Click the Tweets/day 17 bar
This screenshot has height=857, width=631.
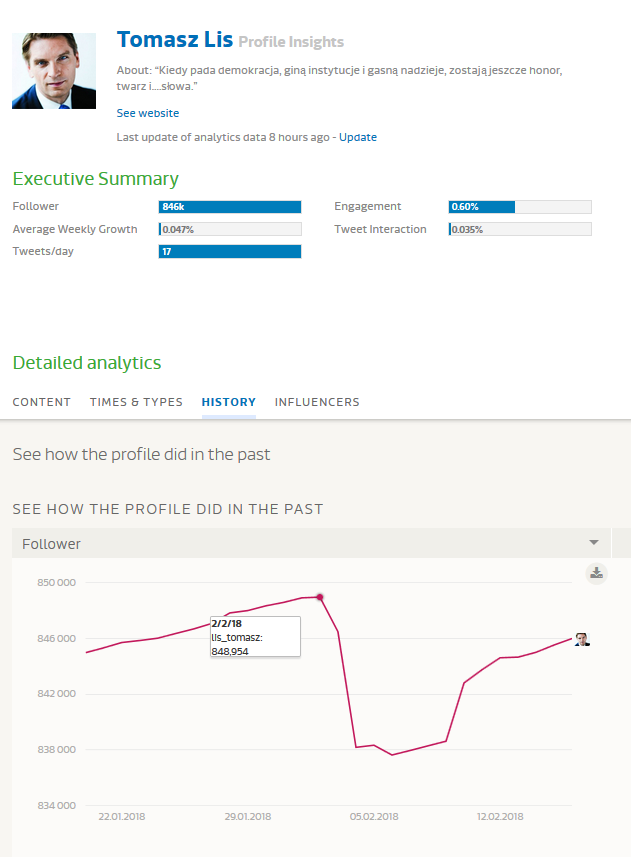(230, 252)
